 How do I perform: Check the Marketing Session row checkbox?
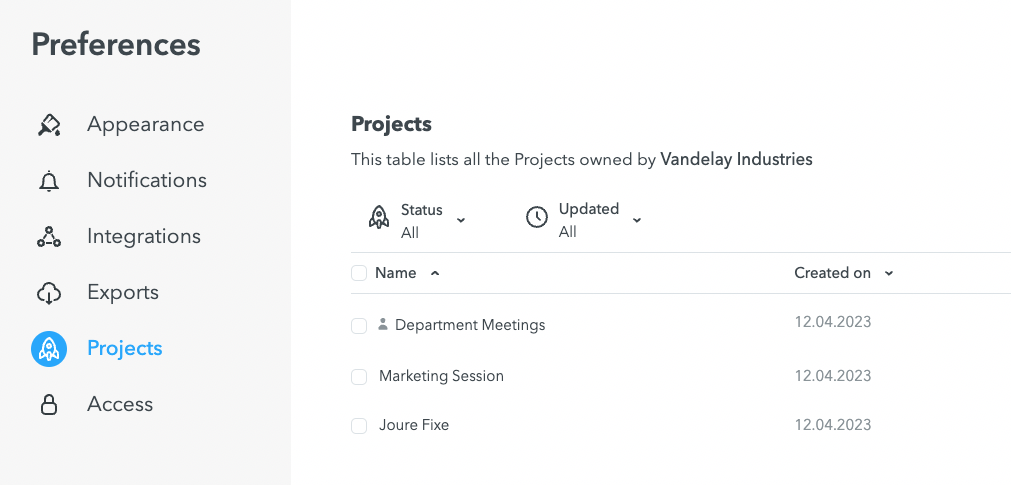(x=359, y=377)
